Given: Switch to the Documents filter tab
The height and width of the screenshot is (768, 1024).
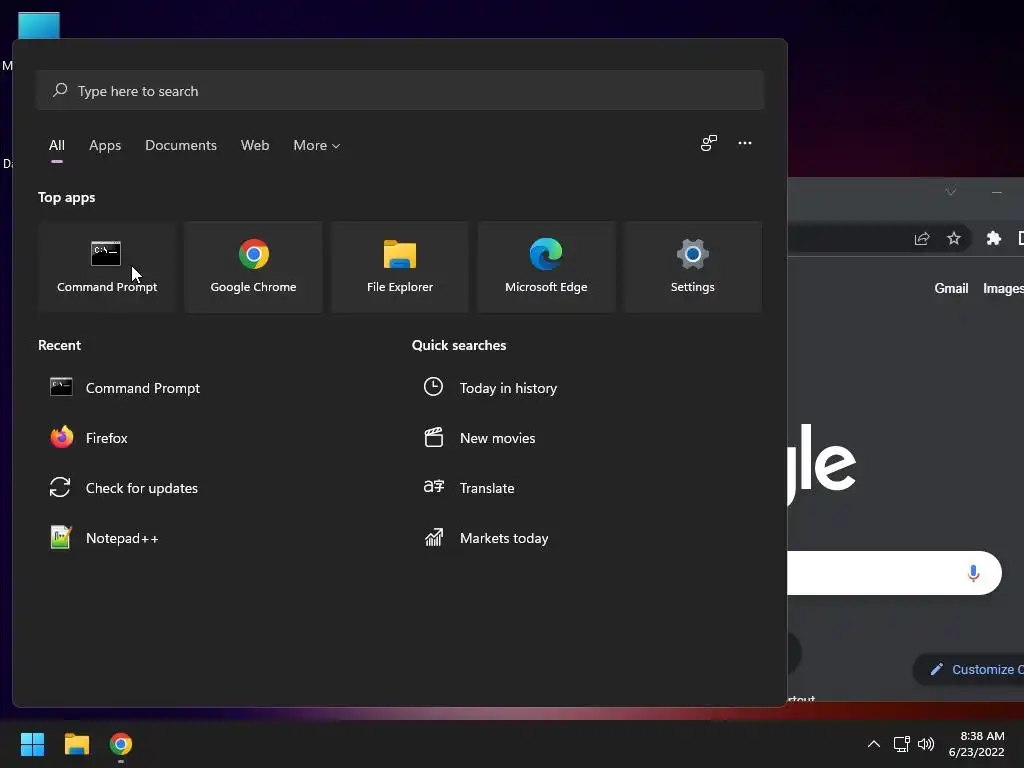Looking at the screenshot, I should 181,146.
